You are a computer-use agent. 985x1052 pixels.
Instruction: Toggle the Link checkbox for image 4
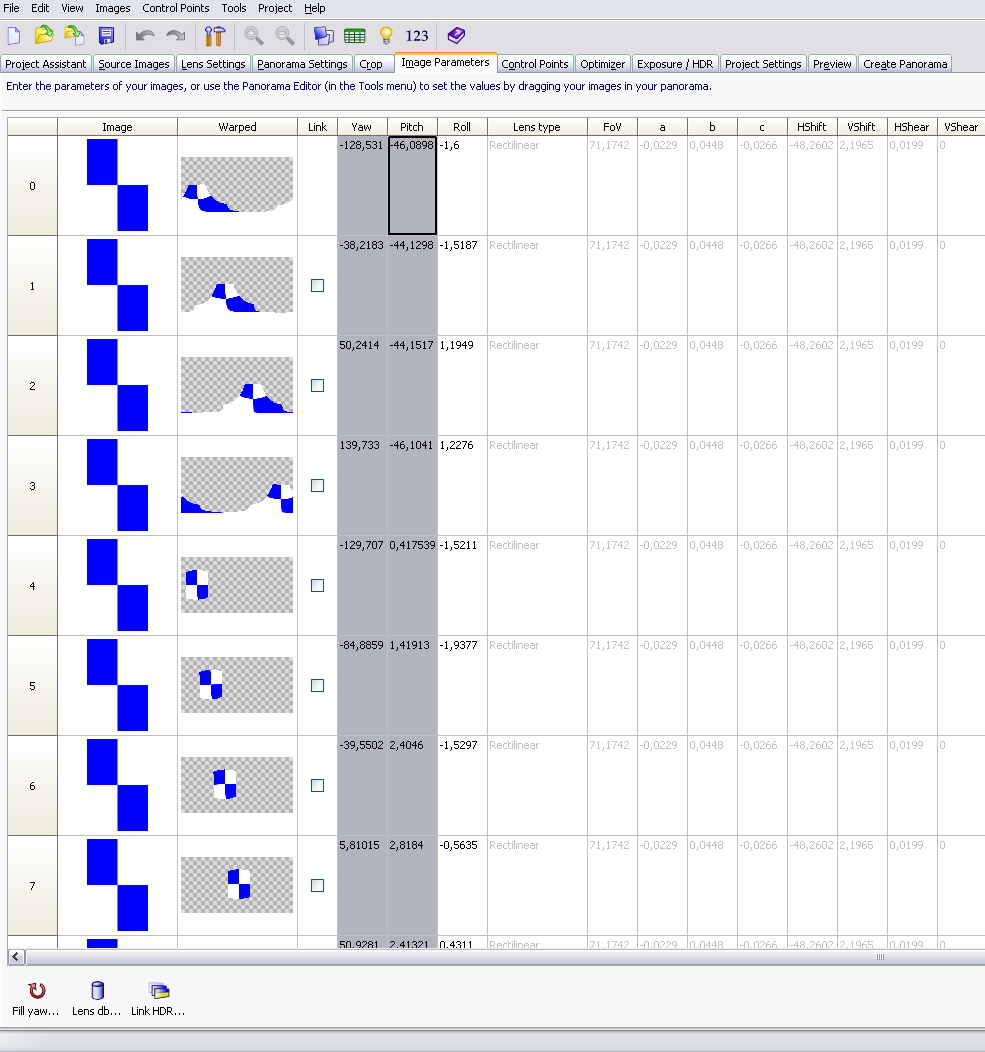click(317, 585)
